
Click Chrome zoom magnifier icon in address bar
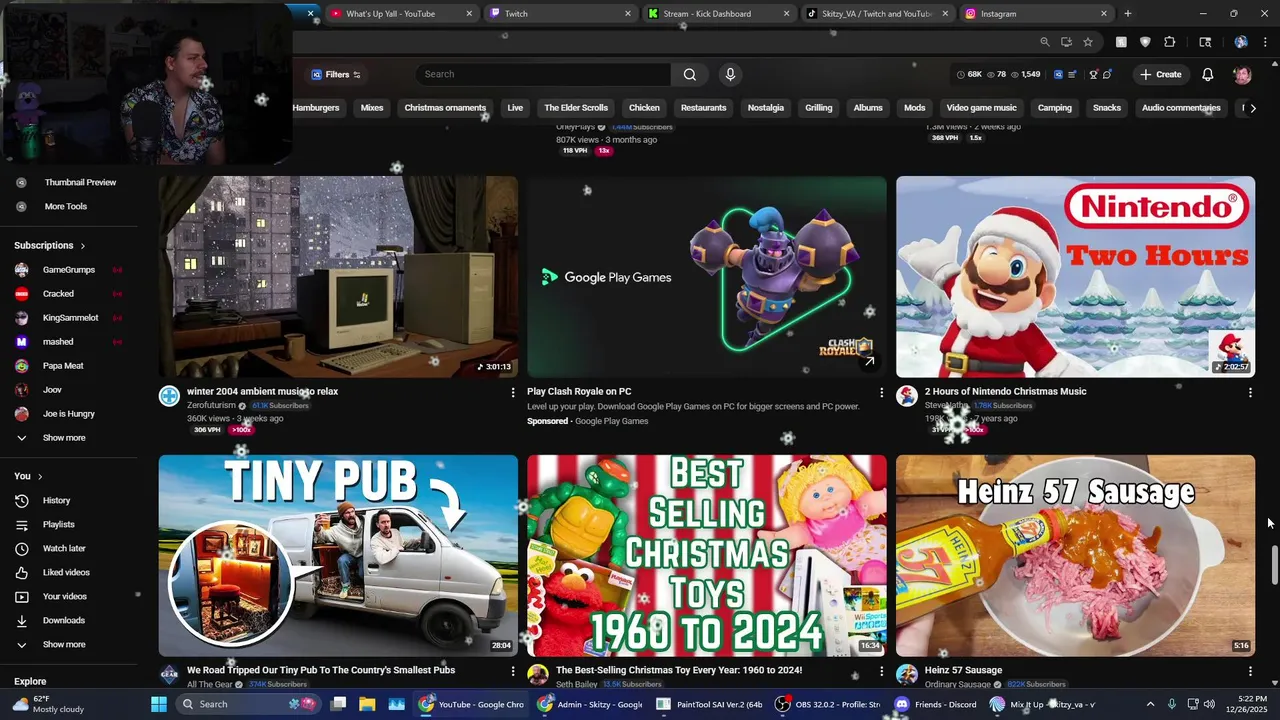coord(1045,42)
